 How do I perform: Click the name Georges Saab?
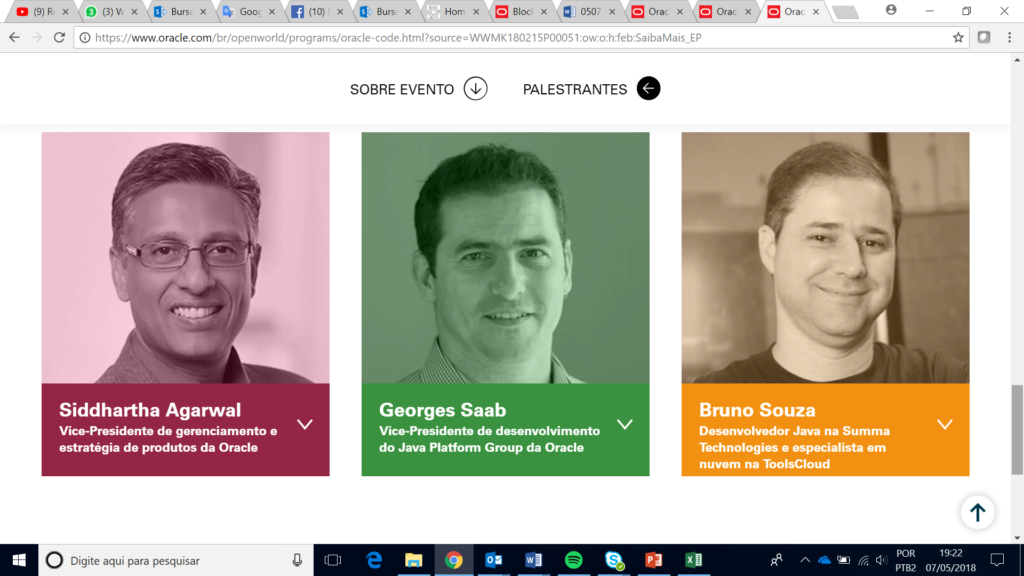coord(443,410)
